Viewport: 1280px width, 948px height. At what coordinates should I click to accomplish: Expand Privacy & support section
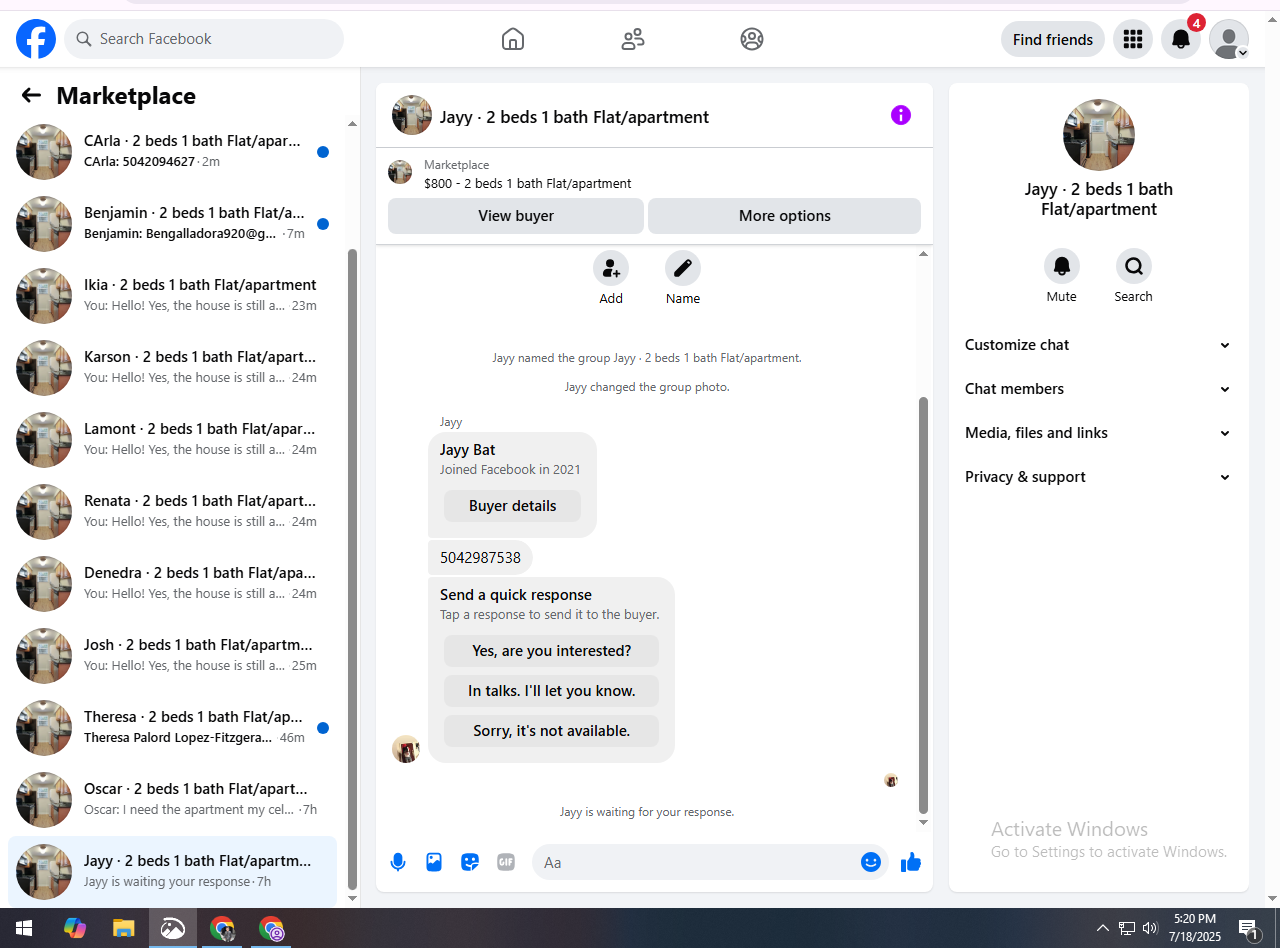tap(1098, 477)
